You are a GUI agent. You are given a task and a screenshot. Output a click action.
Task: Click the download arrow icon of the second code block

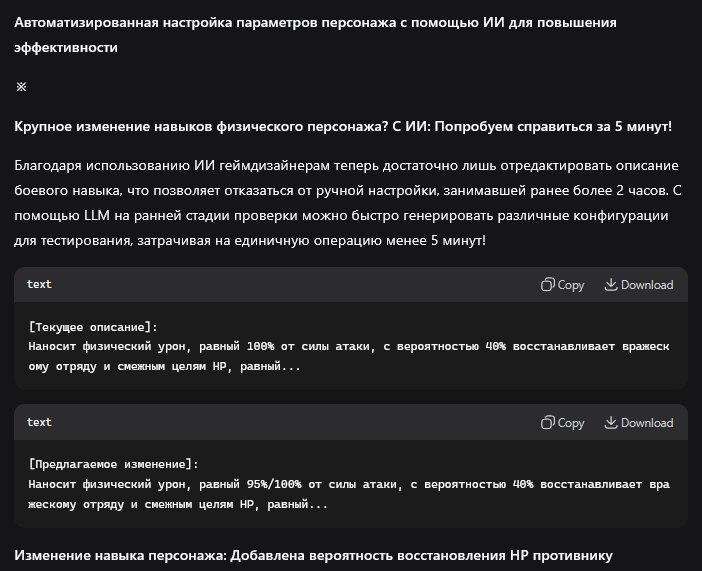(611, 422)
